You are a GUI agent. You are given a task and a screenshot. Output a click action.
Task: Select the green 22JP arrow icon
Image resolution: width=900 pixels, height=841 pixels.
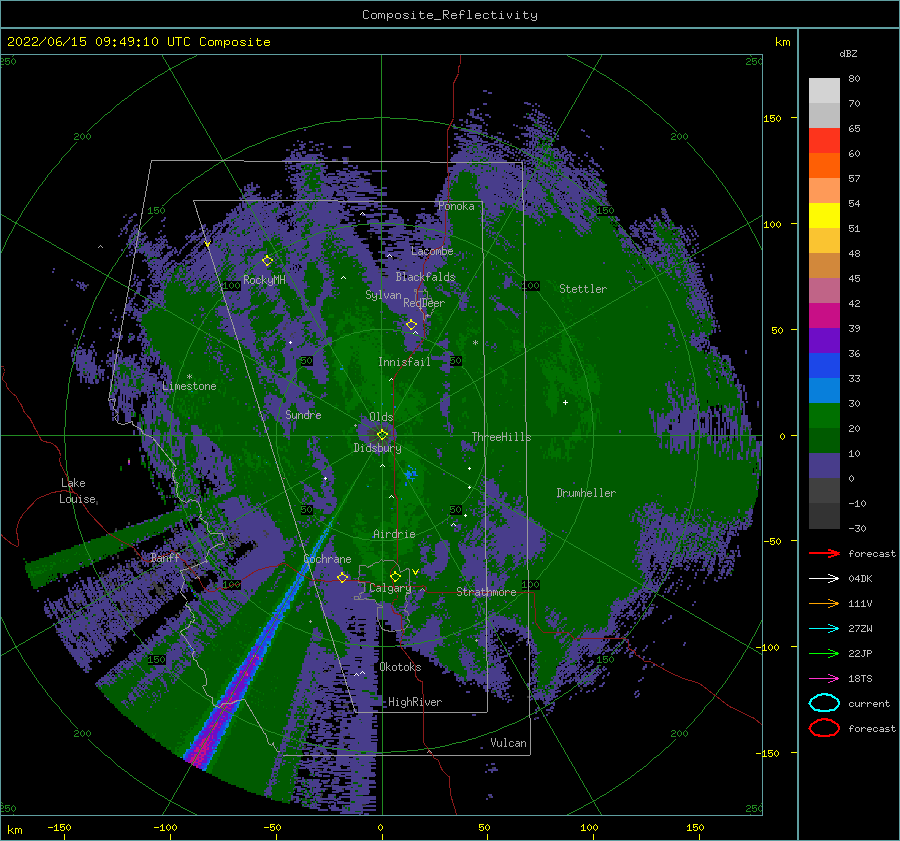pos(824,653)
